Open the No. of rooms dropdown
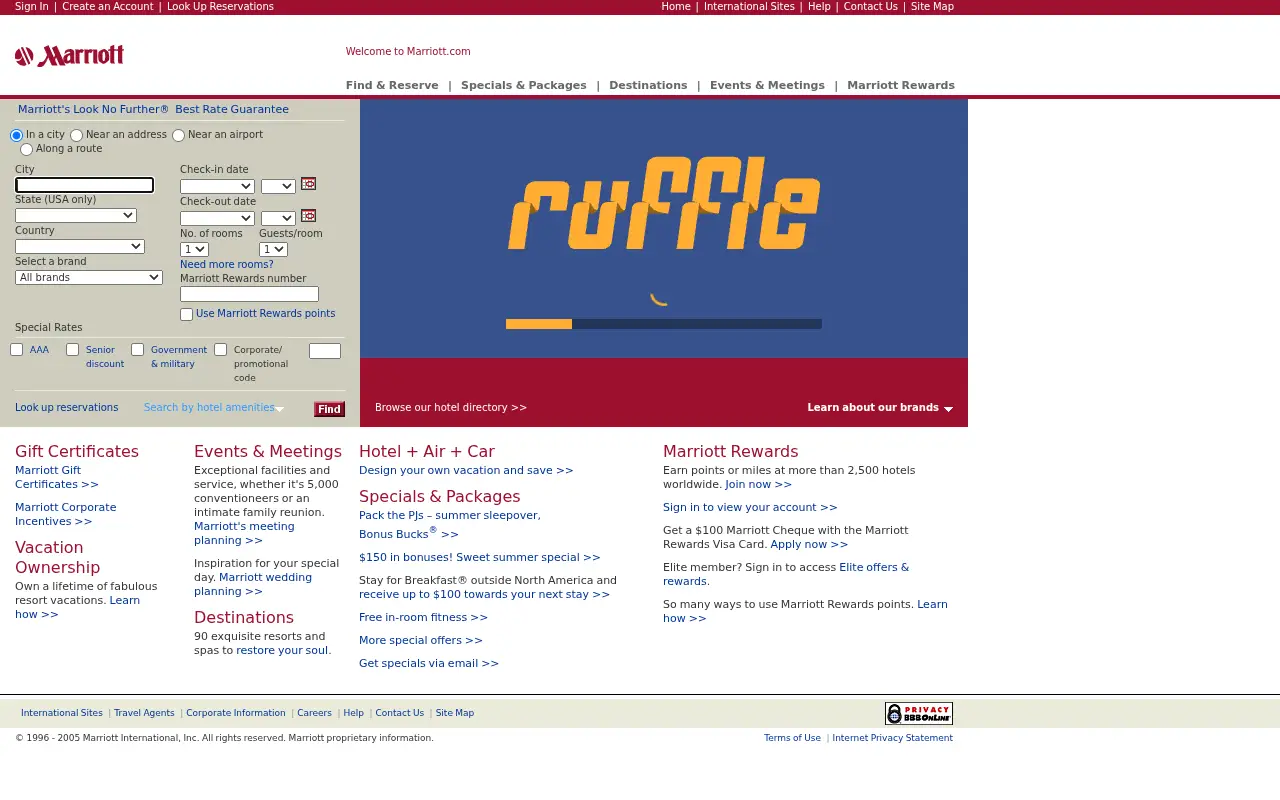This screenshot has width=1280, height=800. pyautogui.click(x=194, y=249)
